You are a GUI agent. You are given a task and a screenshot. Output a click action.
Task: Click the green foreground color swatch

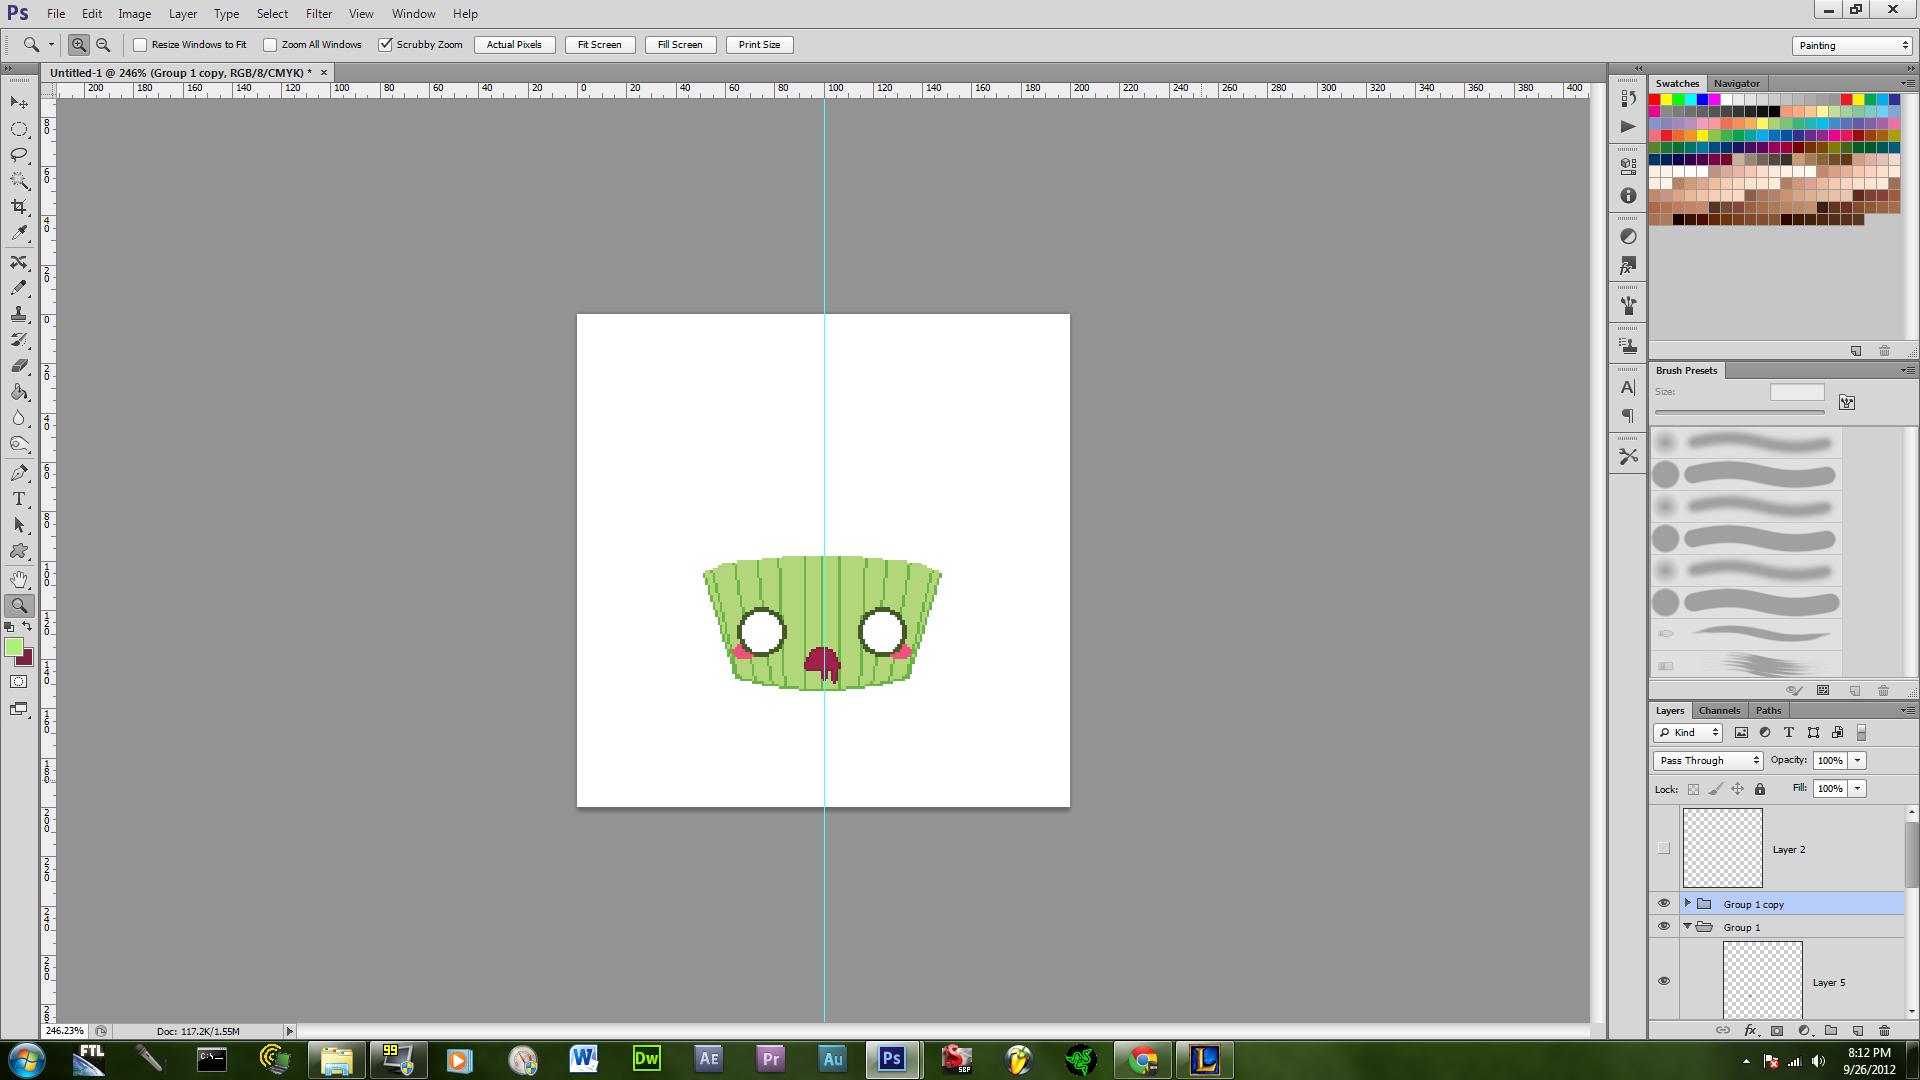pyautogui.click(x=13, y=647)
